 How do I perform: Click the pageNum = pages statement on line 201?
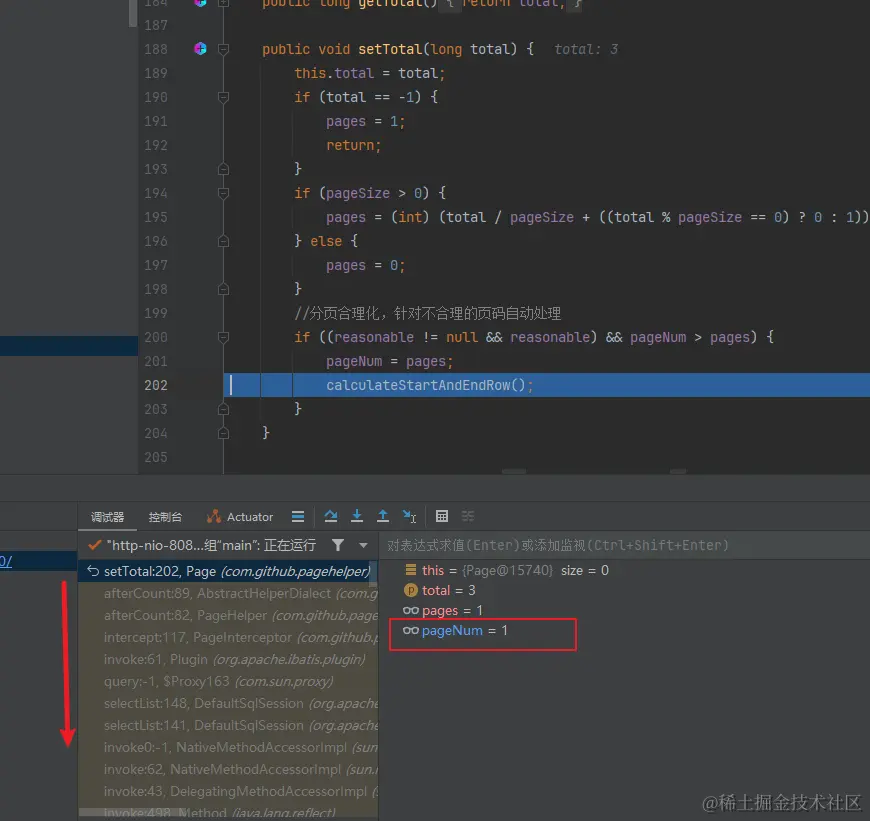point(390,361)
